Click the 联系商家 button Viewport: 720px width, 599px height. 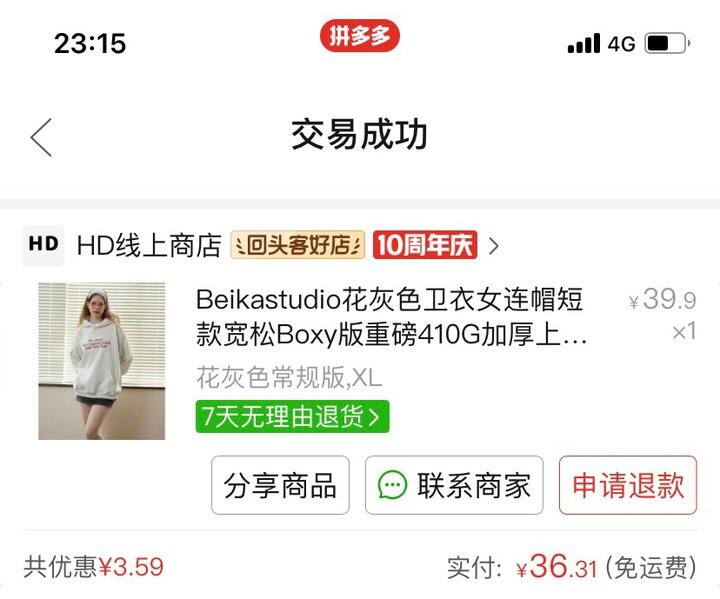454,485
